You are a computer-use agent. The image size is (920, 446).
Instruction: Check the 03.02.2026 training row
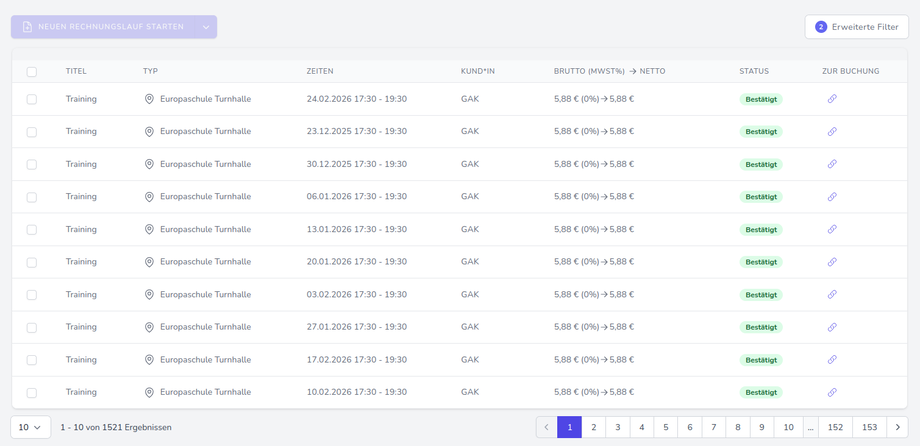tap(32, 295)
